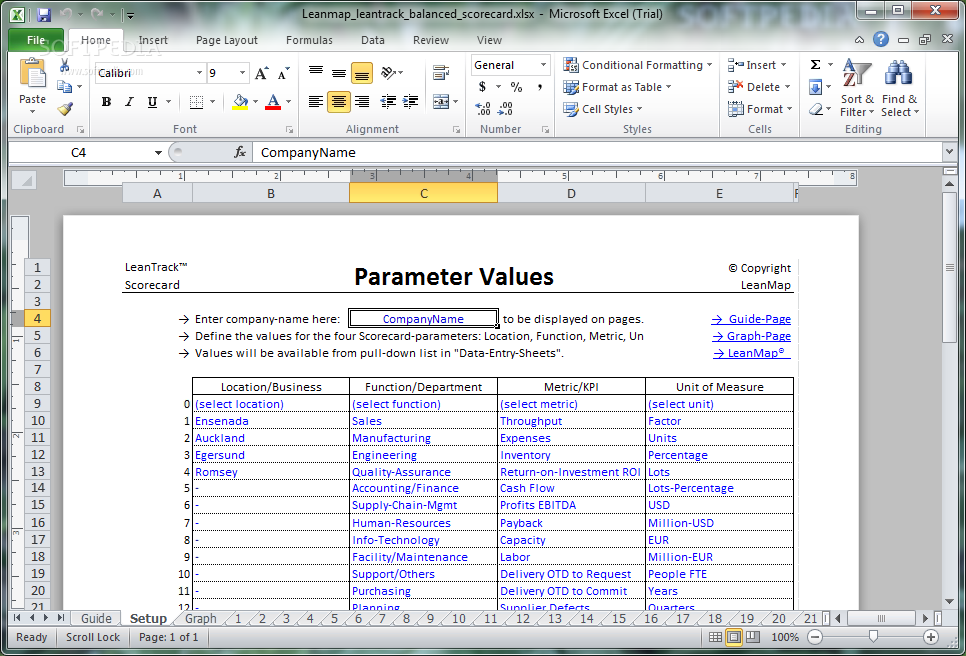
Task: Align cell text left
Action: [x=316, y=102]
